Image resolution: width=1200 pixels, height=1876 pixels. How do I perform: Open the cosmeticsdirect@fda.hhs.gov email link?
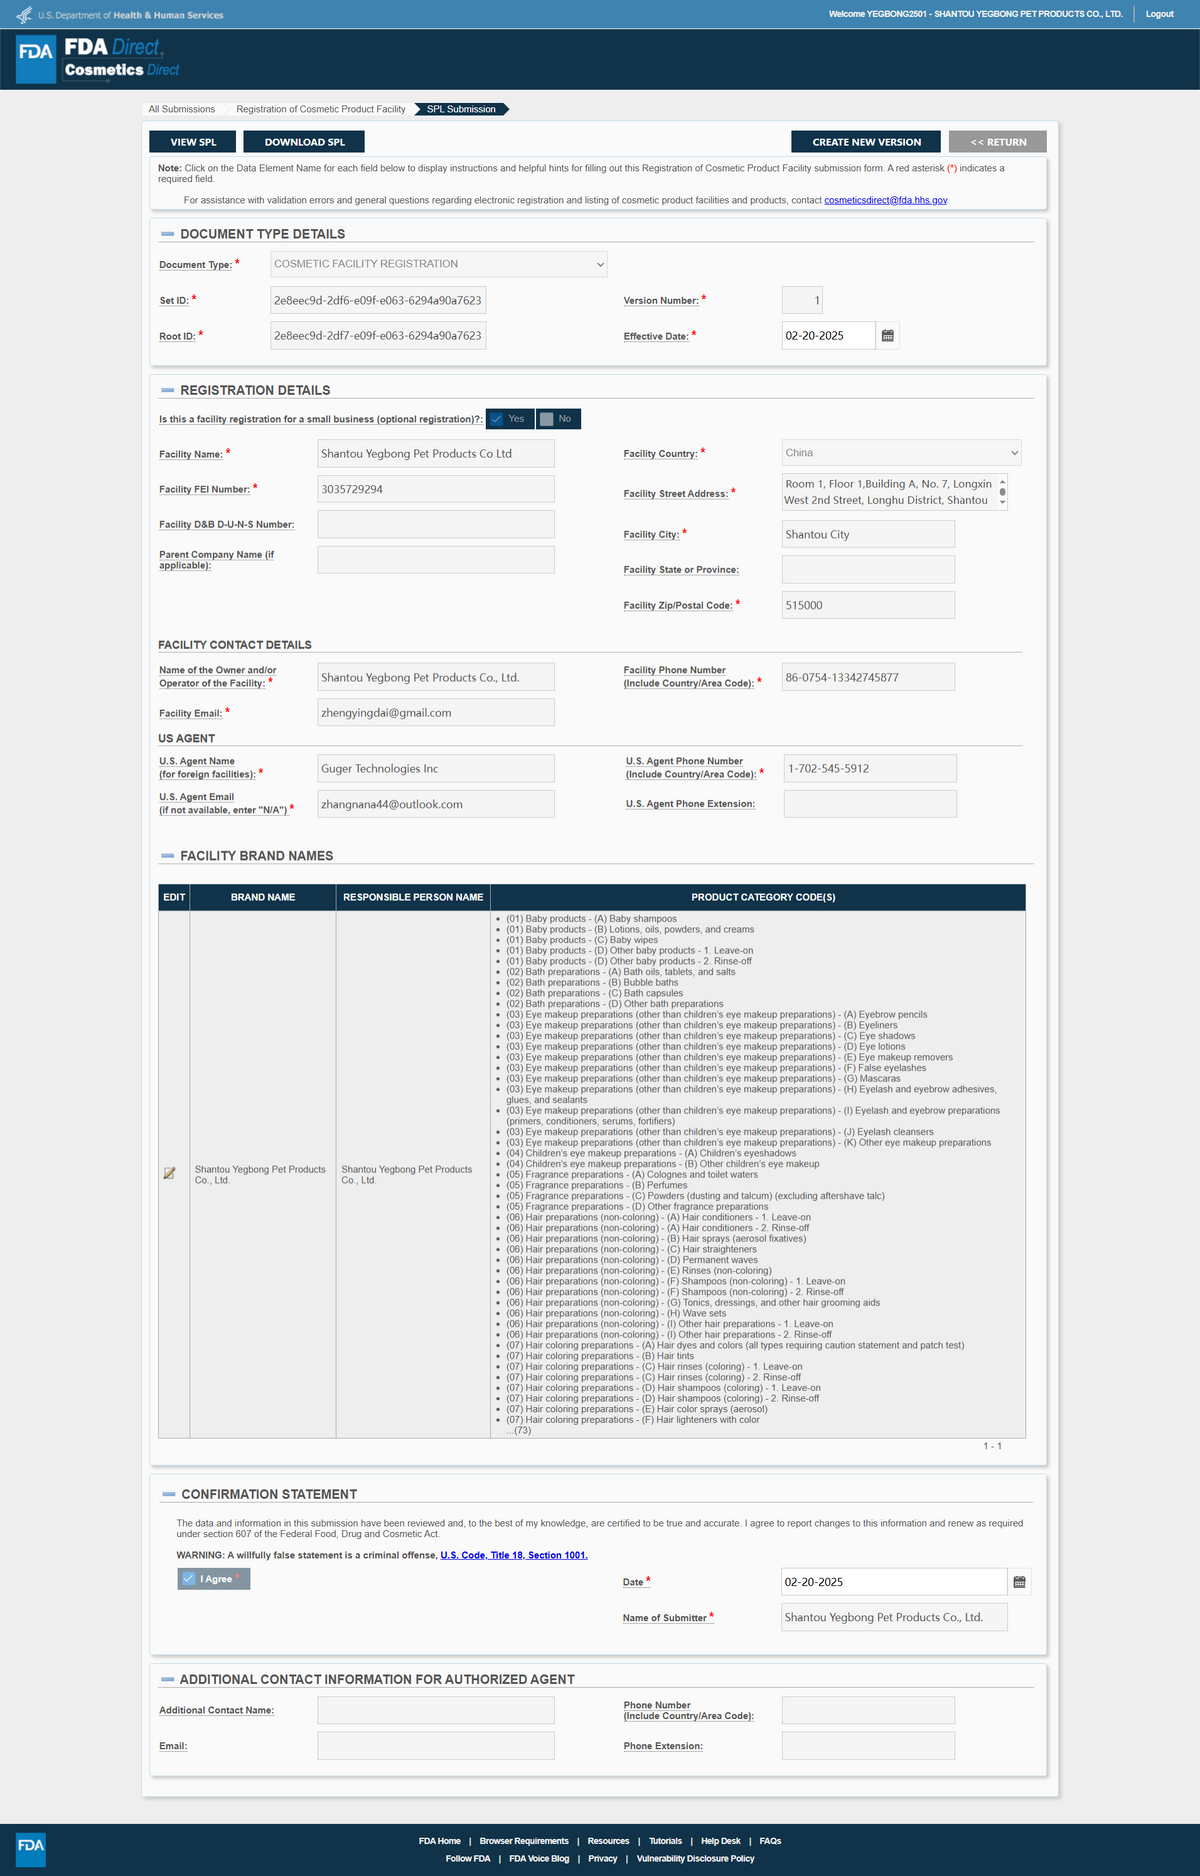click(x=885, y=200)
